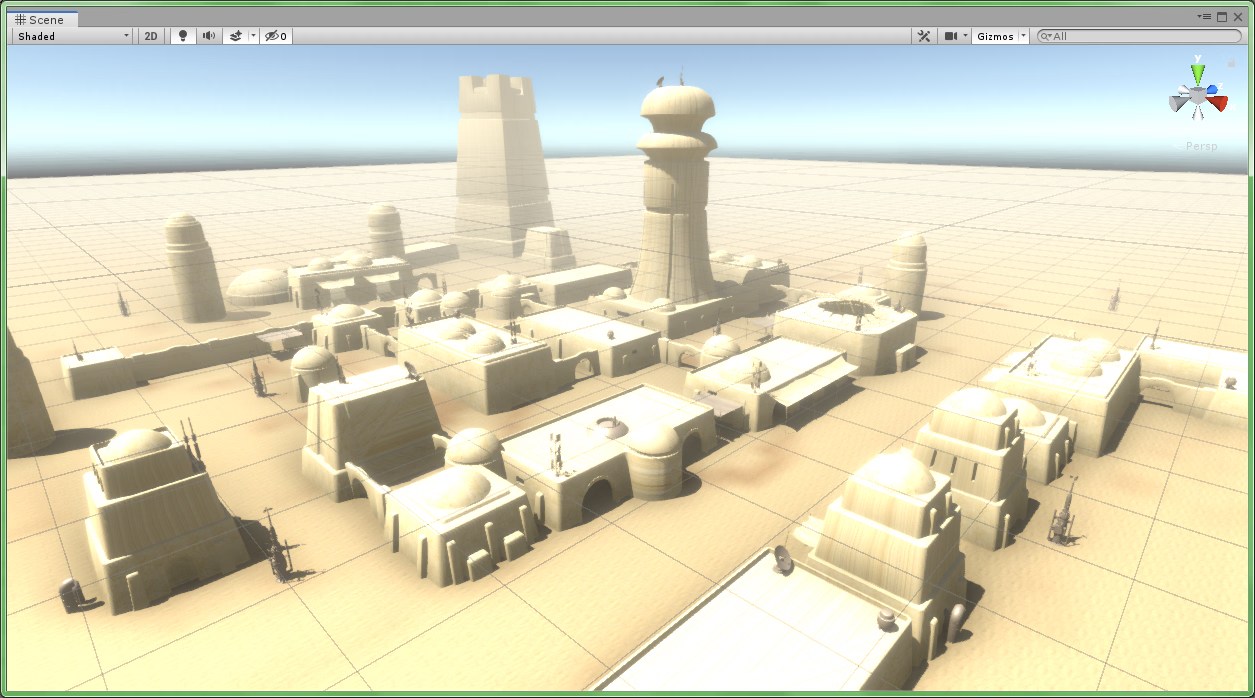Viewport: 1255px width, 698px height.
Task: Open the search mode magnifier dropdown
Action: pyautogui.click(x=1046, y=36)
